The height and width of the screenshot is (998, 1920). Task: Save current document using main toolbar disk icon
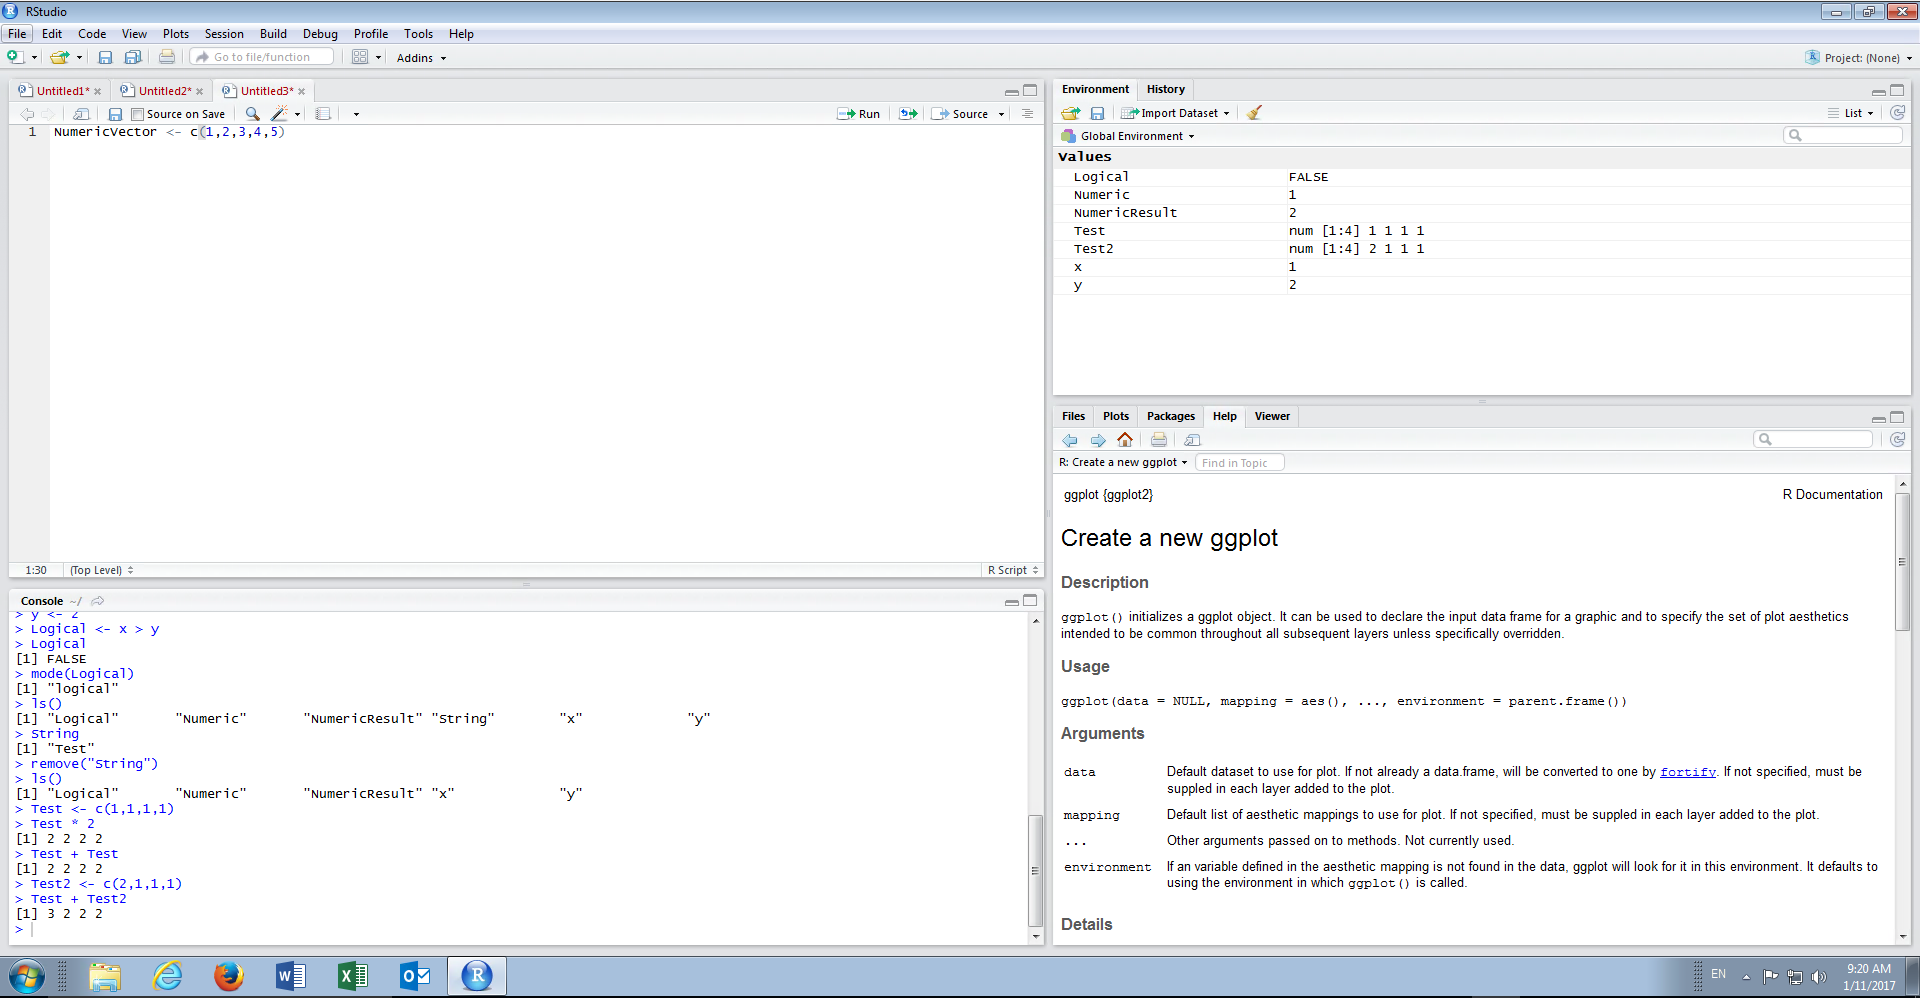(105, 57)
